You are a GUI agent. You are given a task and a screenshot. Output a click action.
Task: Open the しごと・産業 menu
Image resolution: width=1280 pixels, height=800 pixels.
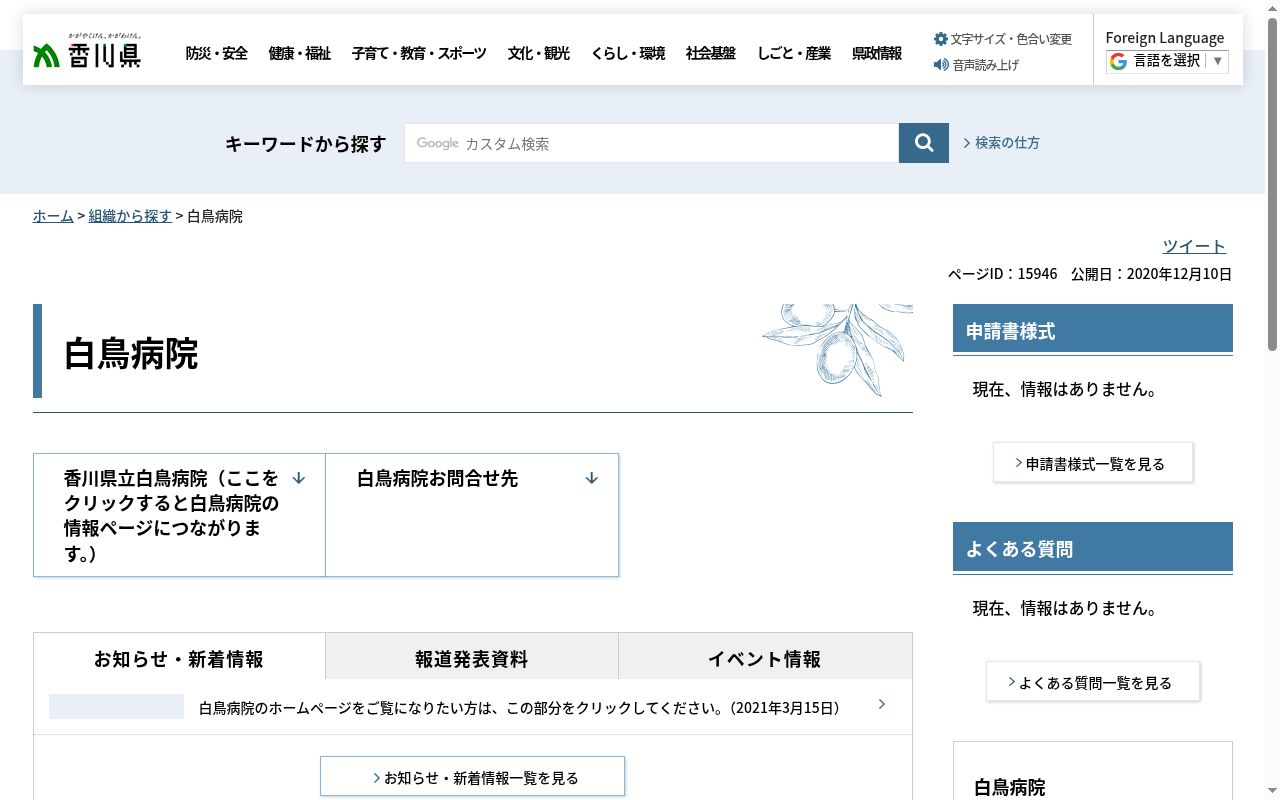coord(794,53)
